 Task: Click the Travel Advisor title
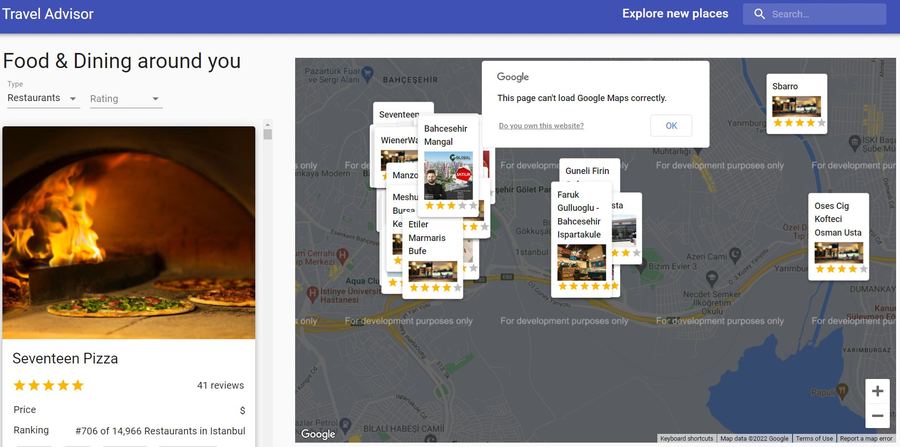pos(48,14)
